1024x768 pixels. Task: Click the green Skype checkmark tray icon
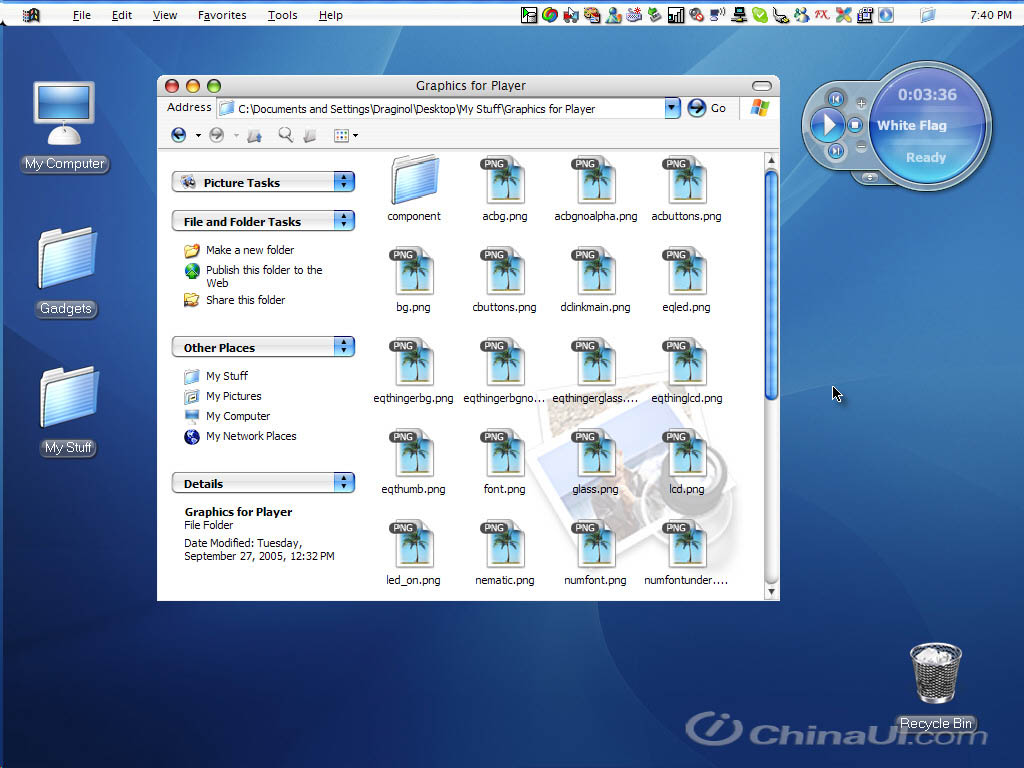click(x=760, y=14)
